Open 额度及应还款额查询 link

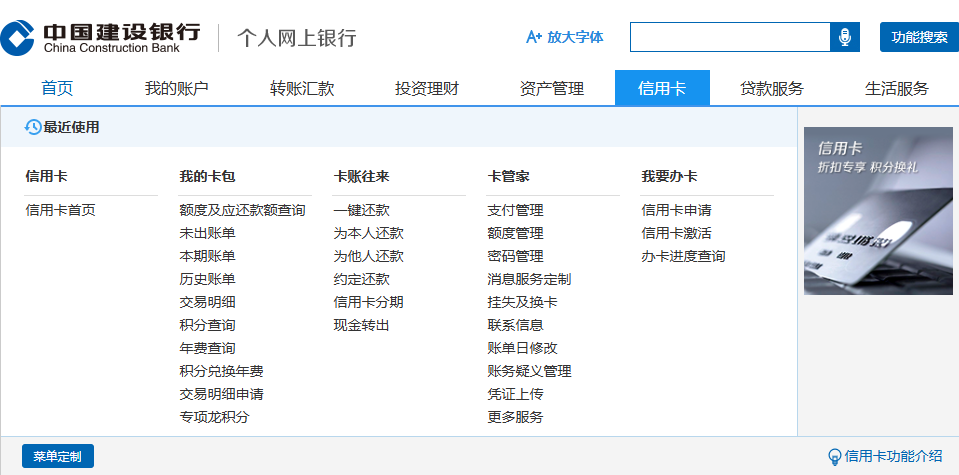pos(242,210)
